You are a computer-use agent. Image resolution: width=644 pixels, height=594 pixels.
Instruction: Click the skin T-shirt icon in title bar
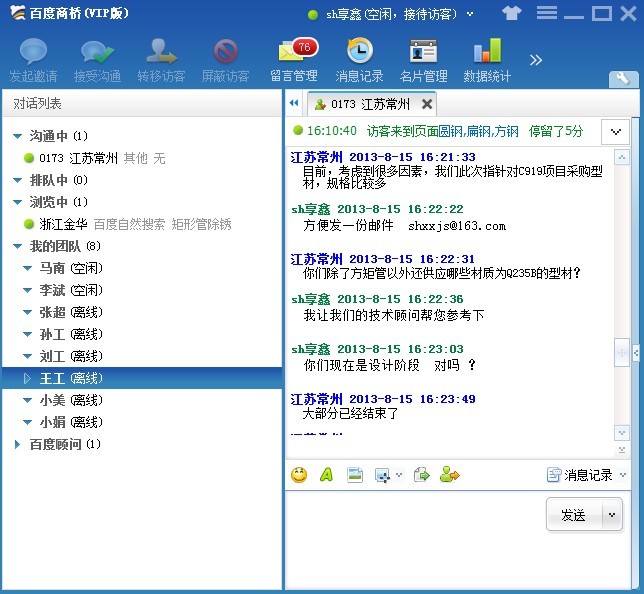click(511, 14)
